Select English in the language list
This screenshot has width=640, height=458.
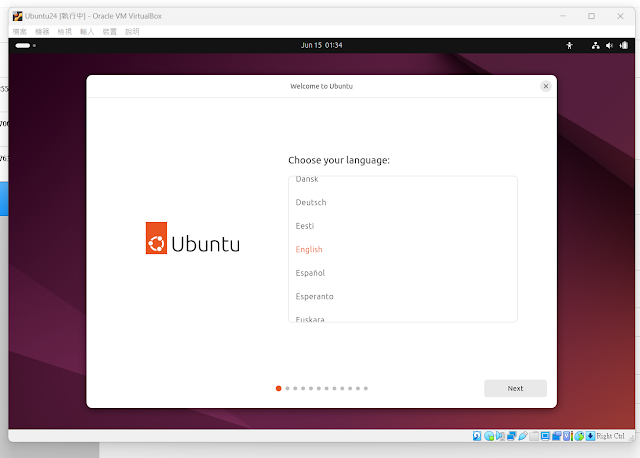pos(403,249)
